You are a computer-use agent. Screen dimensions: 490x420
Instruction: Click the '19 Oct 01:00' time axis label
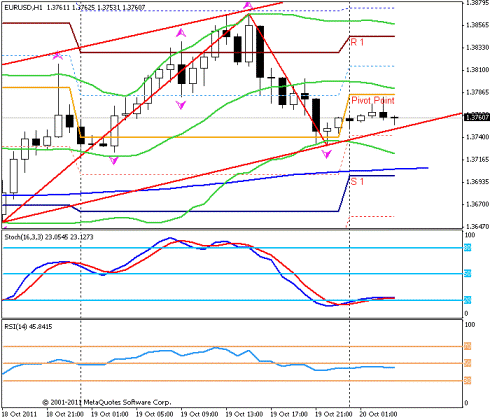click(110, 414)
